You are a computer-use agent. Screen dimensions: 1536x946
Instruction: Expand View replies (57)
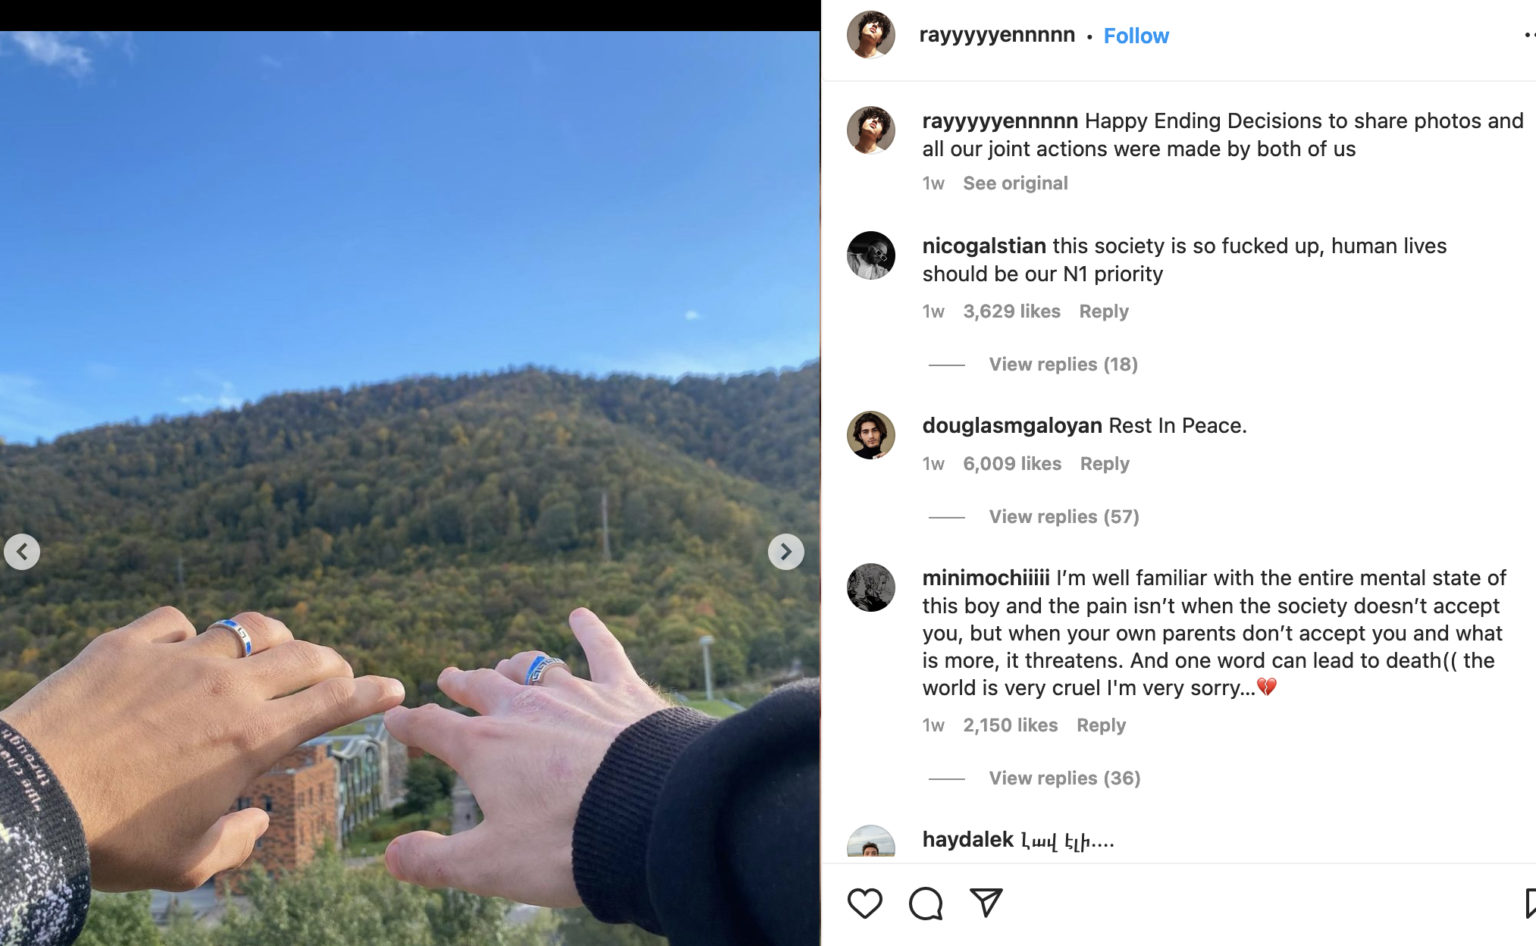click(1064, 516)
